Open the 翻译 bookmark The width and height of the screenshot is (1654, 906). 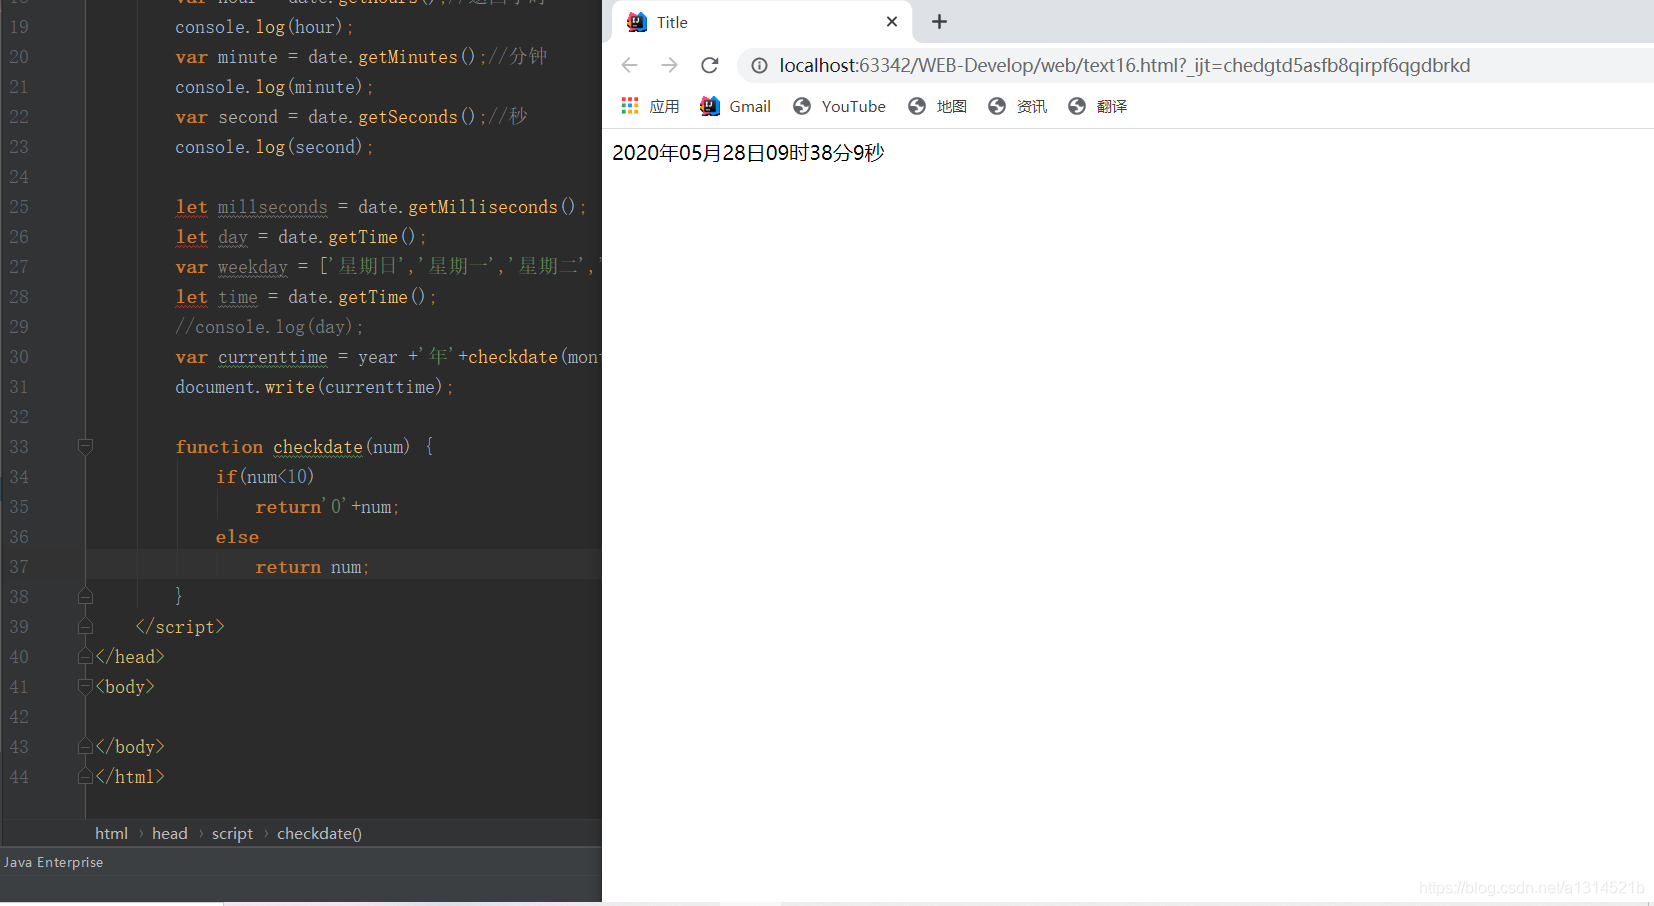(1097, 106)
